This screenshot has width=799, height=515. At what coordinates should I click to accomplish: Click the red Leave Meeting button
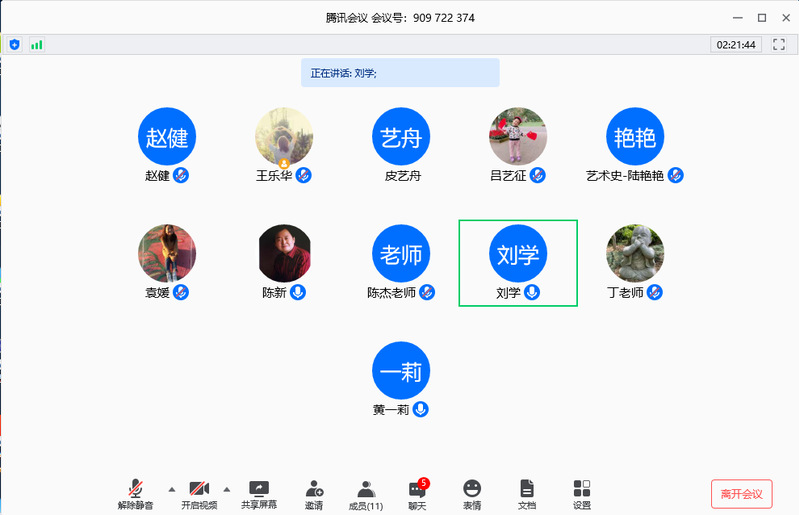[741, 493]
